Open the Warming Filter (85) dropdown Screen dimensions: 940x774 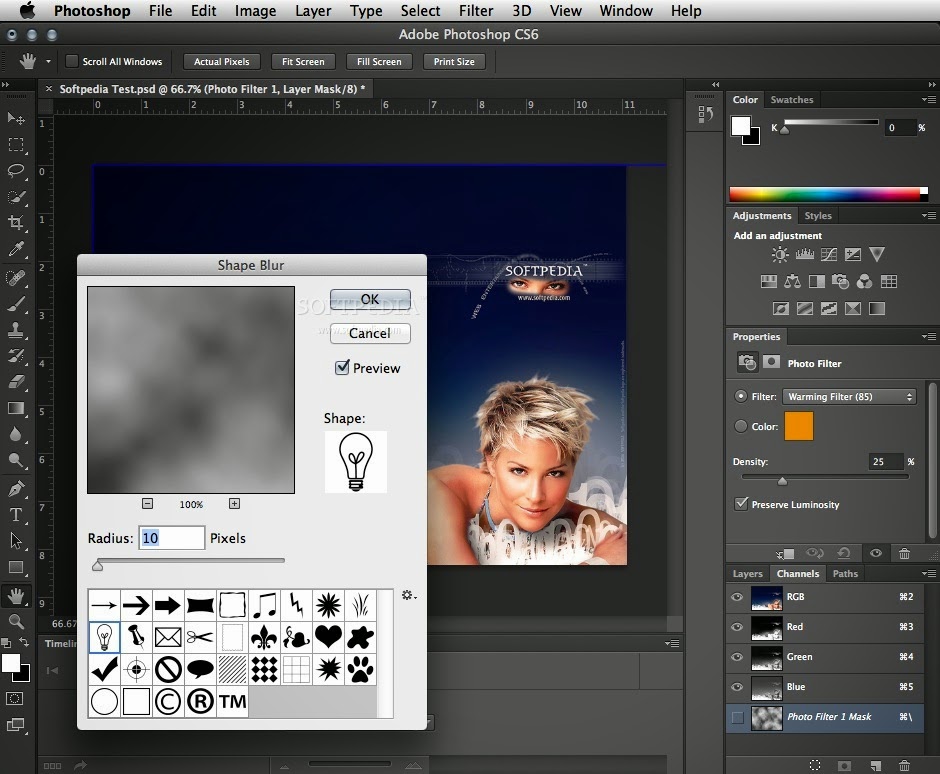coord(849,397)
